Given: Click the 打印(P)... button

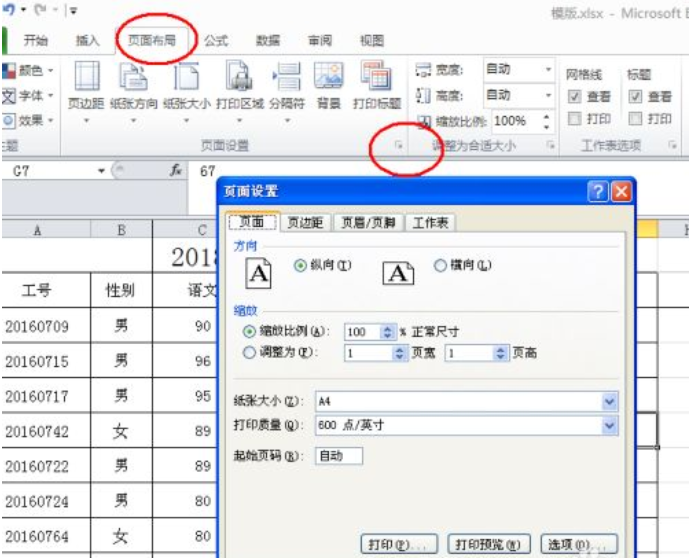Looking at the screenshot, I should pos(399,545).
